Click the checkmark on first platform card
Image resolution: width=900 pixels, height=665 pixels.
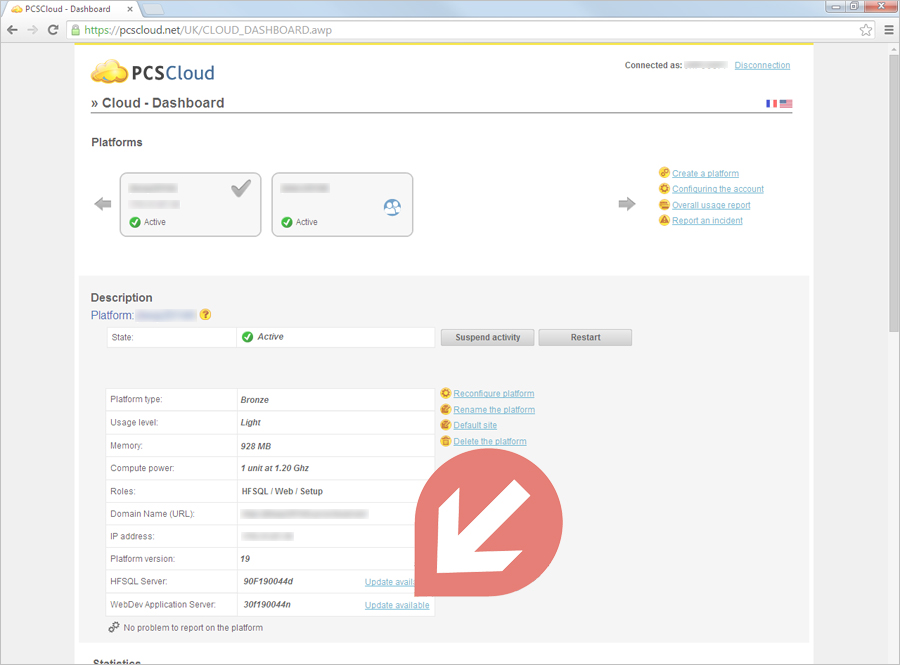241,188
